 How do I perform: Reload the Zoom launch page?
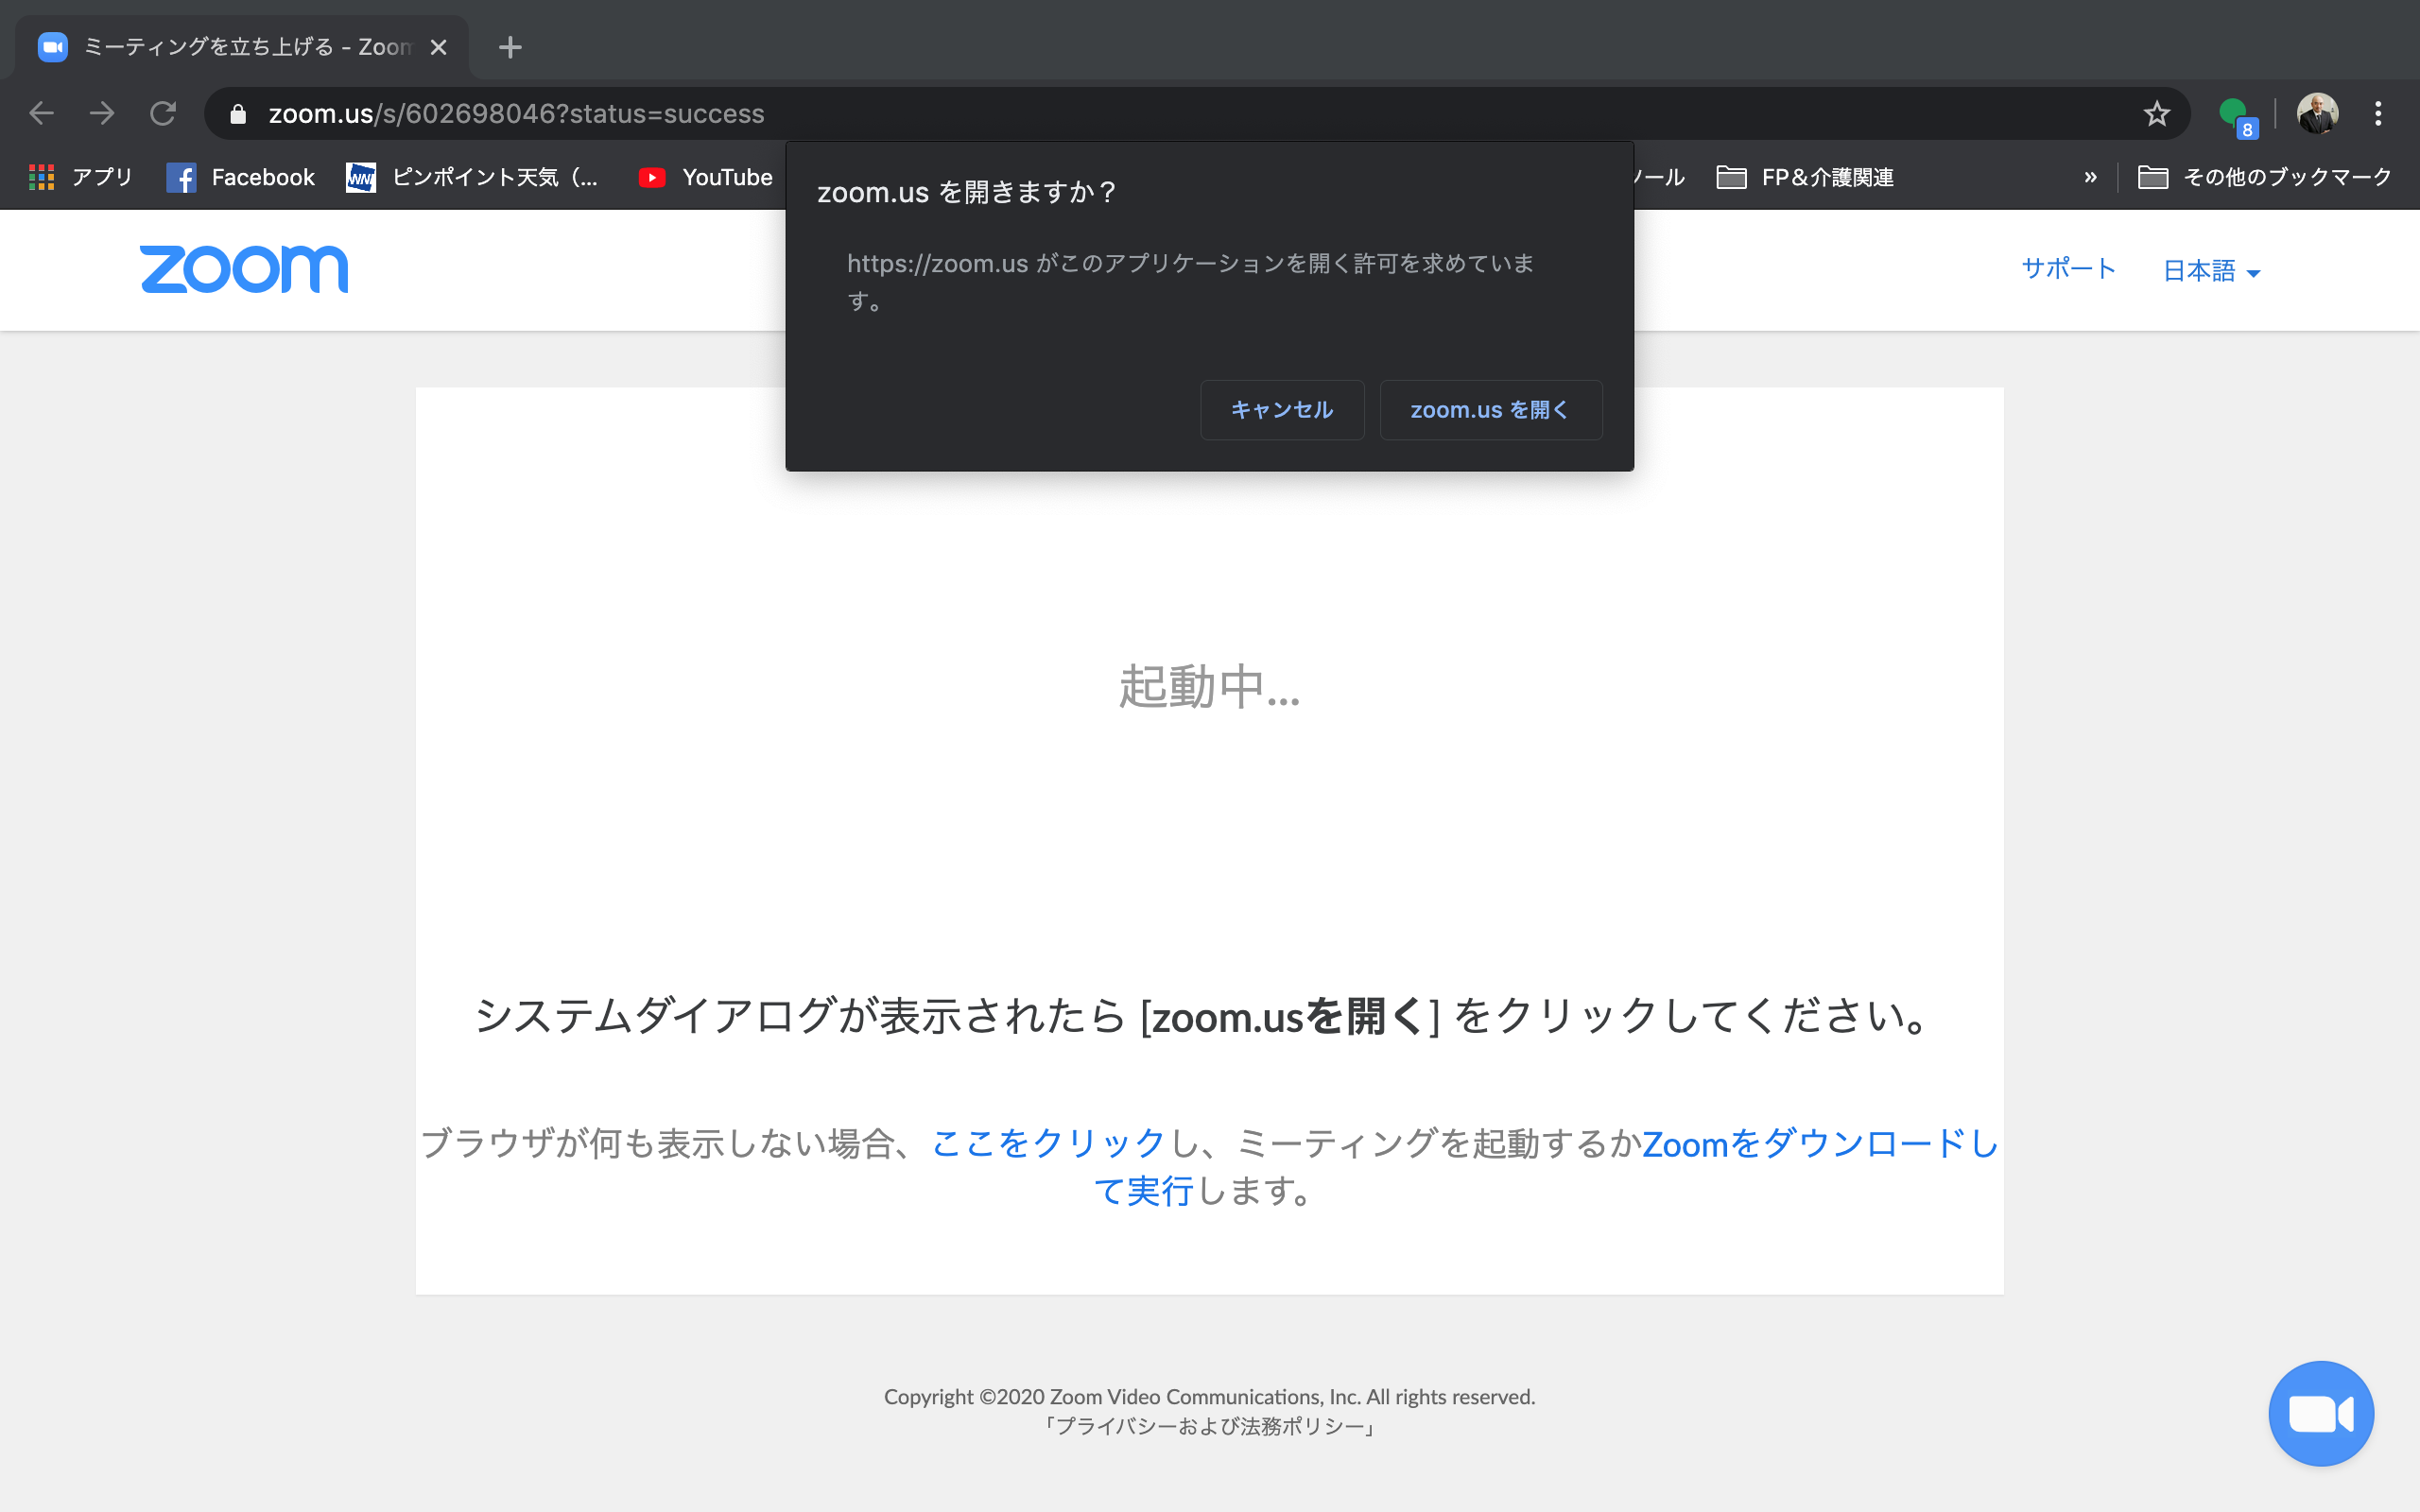coord(163,113)
